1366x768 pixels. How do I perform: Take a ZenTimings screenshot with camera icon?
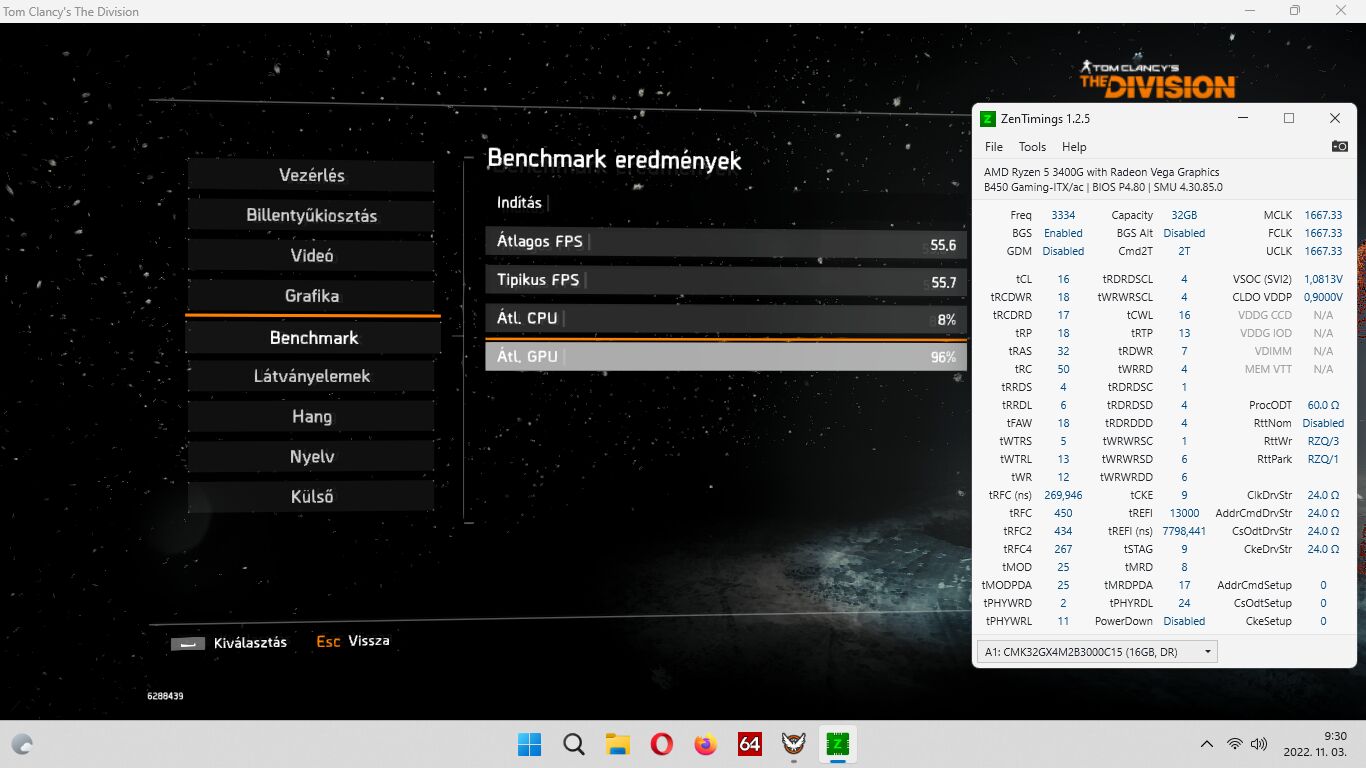(x=1339, y=146)
